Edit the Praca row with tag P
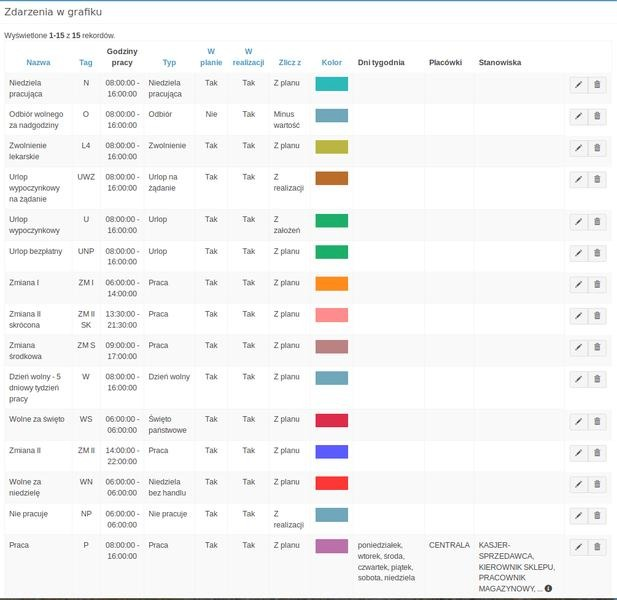Image resolution: width=617 pixels, height=600 pixels. [x=578, y=547]
